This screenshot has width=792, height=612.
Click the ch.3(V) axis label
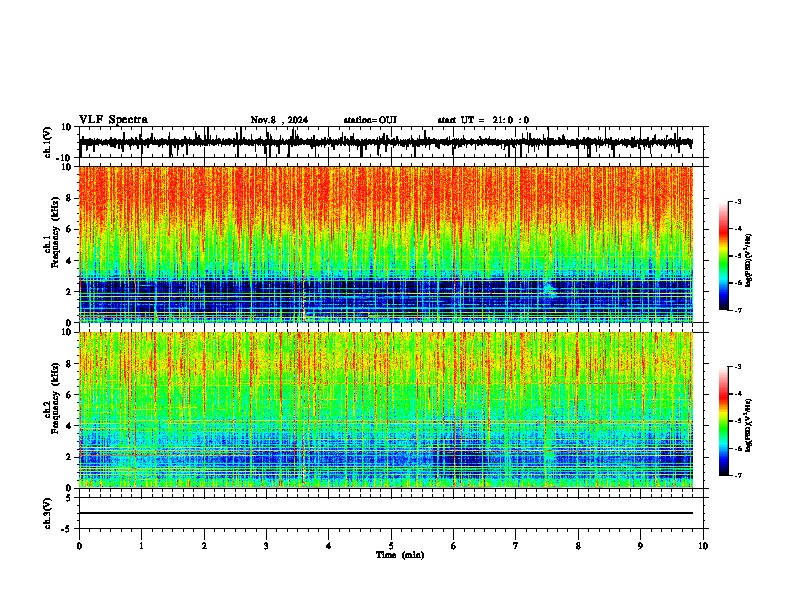pos(48,513)
